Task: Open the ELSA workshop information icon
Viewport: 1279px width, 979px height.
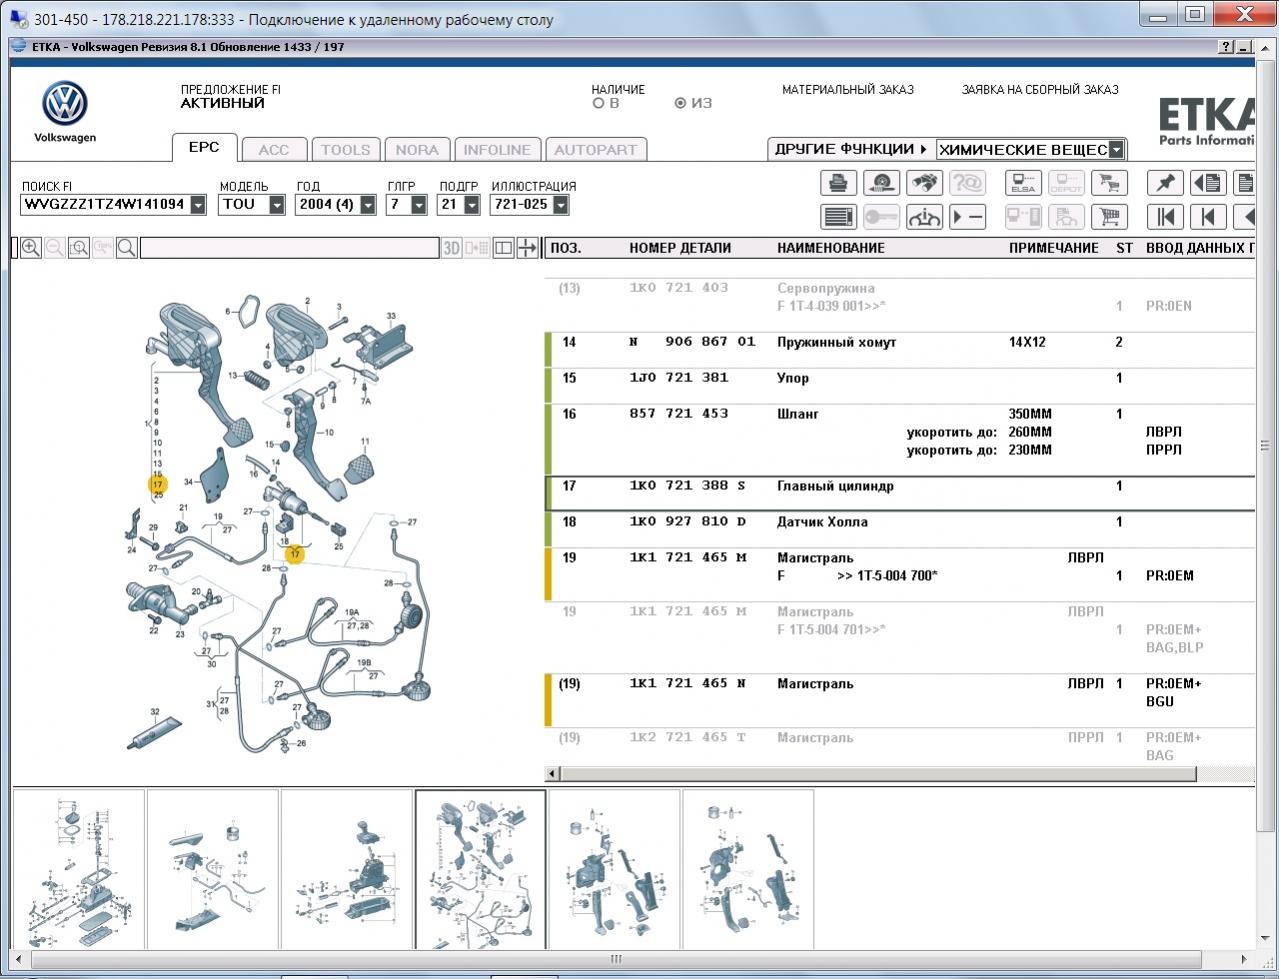Action: point(1023,183)
